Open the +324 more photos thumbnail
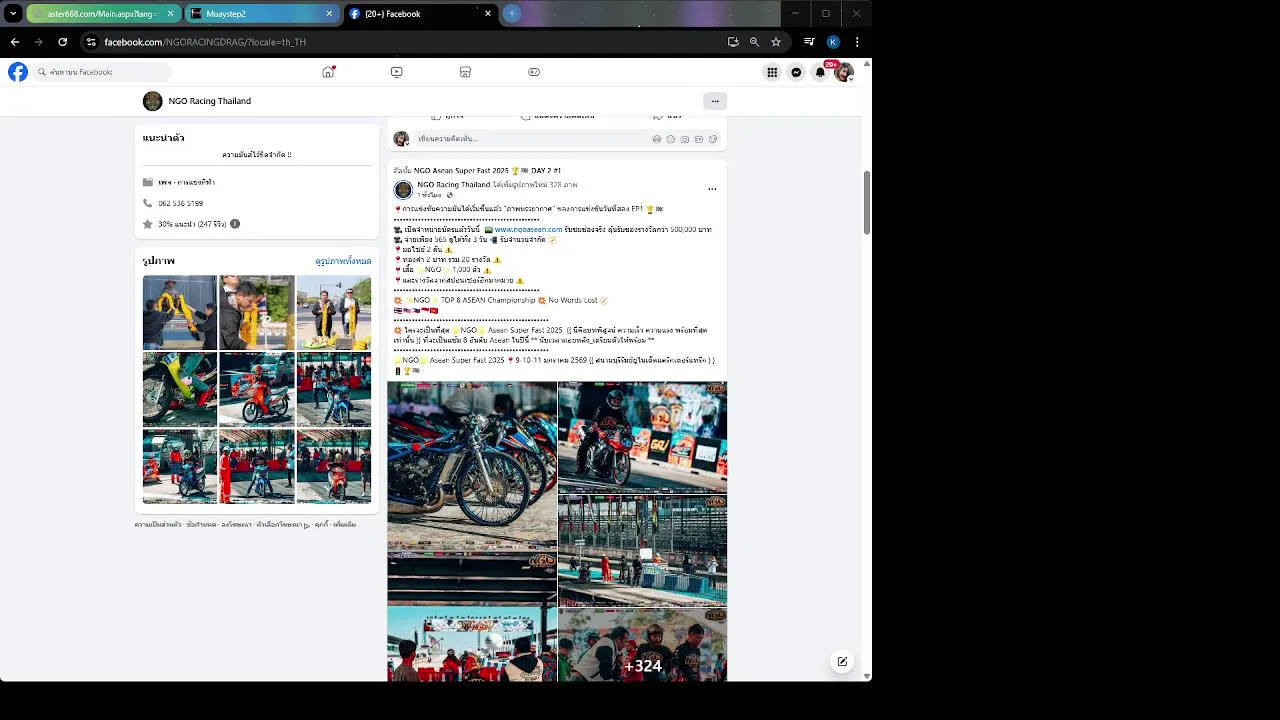 coord(642,645)
